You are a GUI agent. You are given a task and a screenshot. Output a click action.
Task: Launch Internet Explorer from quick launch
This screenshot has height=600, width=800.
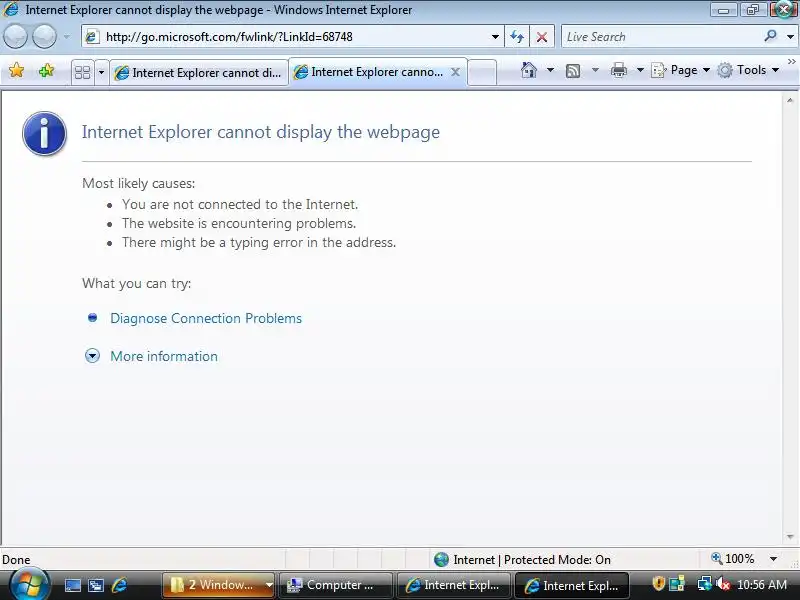pos(119,585)
